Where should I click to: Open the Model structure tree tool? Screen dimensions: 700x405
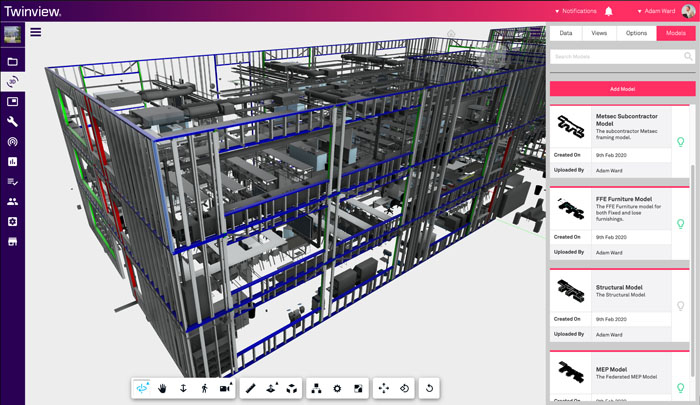pos(317,388)
